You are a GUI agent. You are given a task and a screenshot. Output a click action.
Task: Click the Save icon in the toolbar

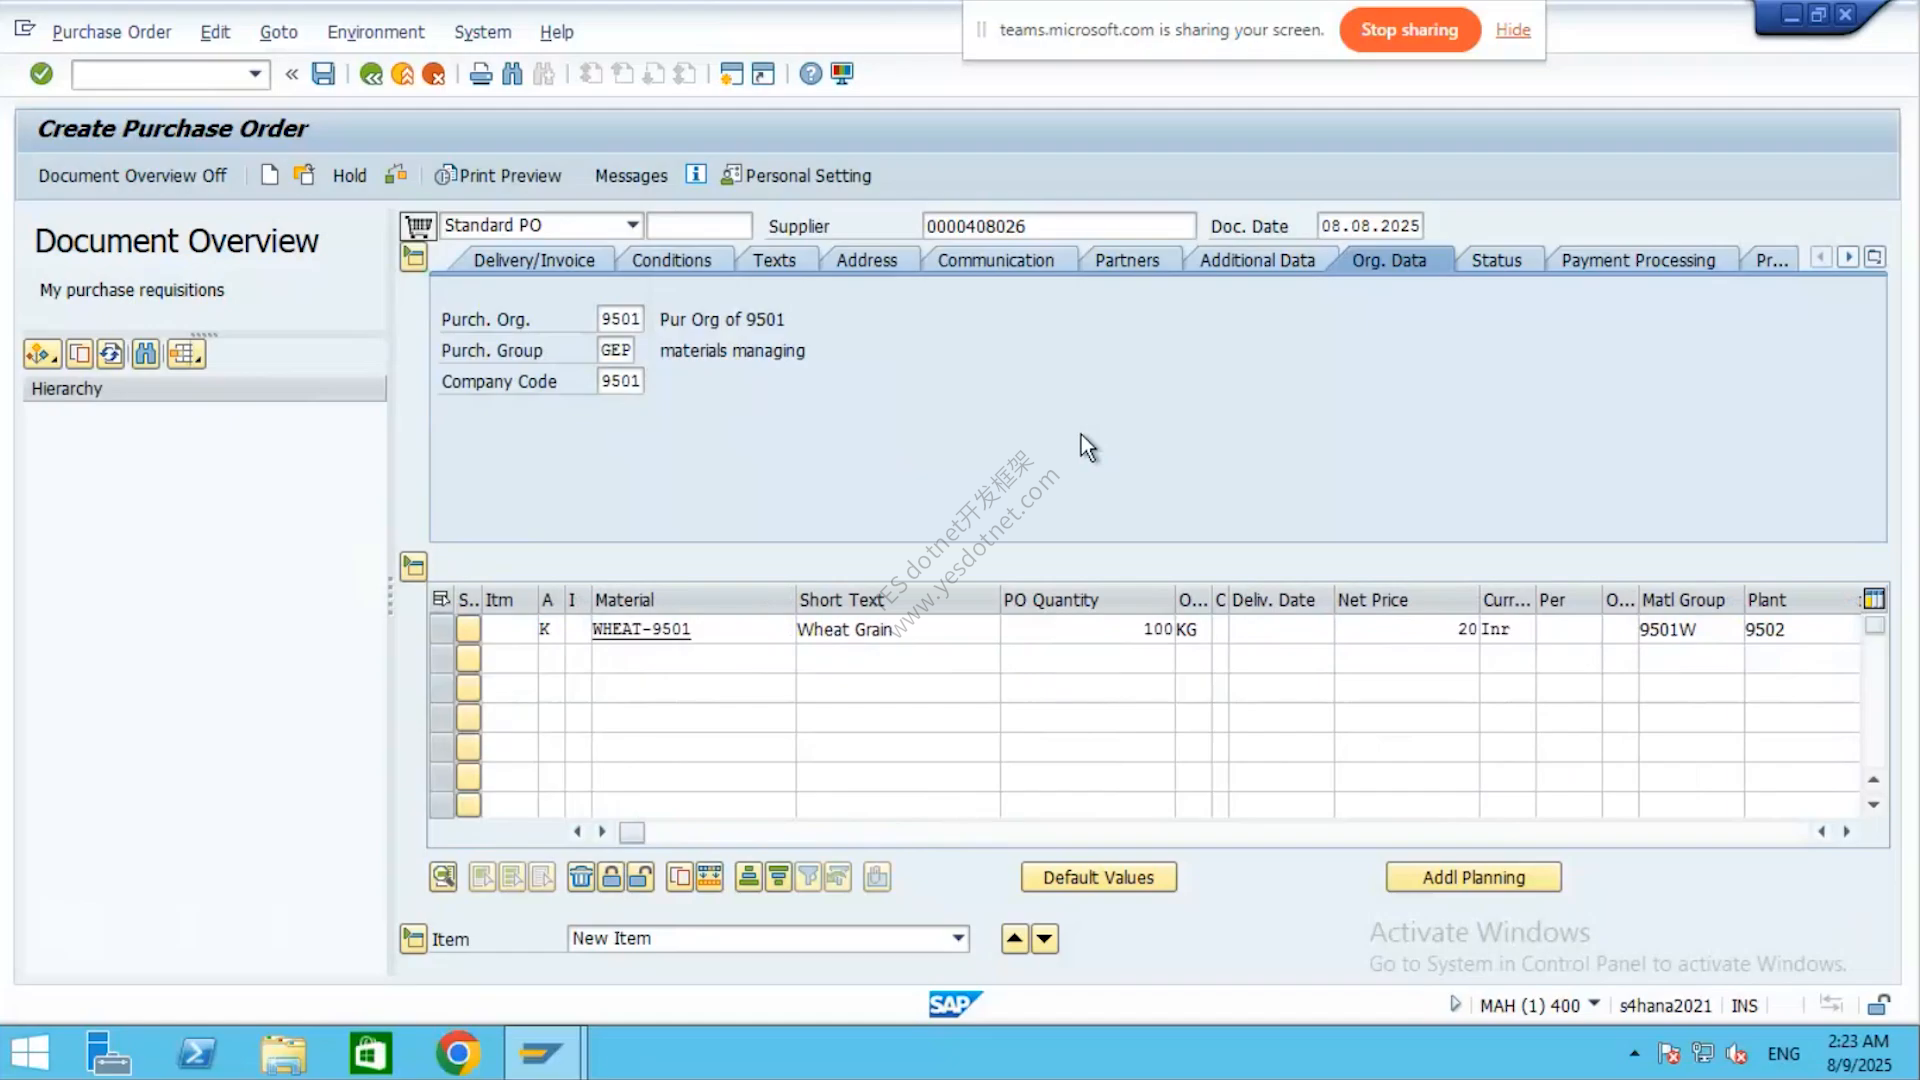[323, 74]
